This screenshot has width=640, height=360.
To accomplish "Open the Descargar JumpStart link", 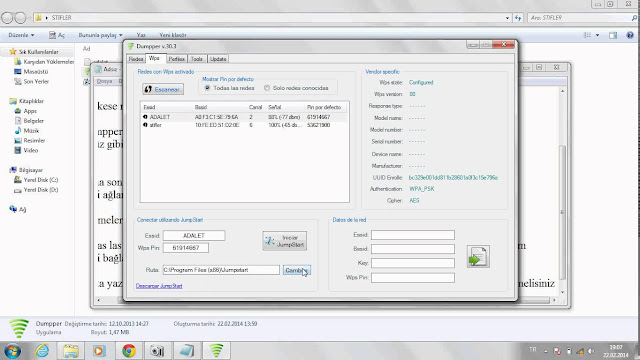I will click(159, 286).
